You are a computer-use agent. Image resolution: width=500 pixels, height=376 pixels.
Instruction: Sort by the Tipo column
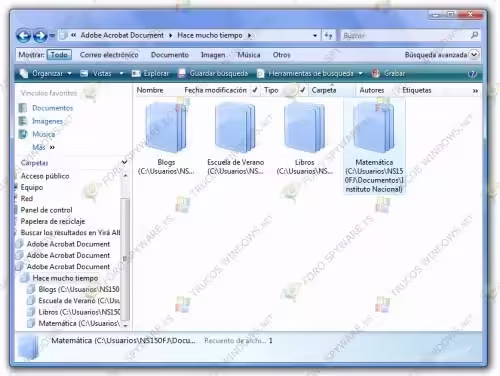point(271,90)
